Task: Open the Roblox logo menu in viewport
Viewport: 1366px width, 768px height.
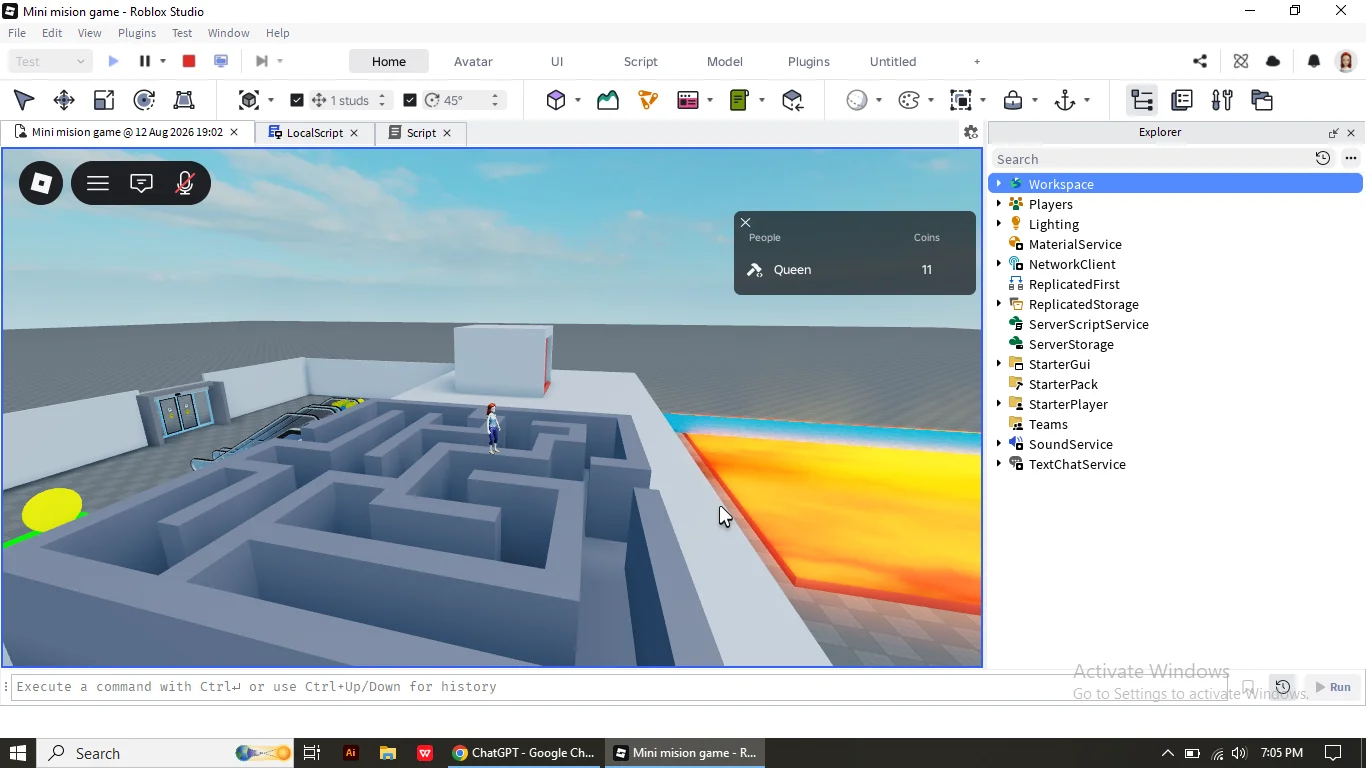Action: click(41, 183)
